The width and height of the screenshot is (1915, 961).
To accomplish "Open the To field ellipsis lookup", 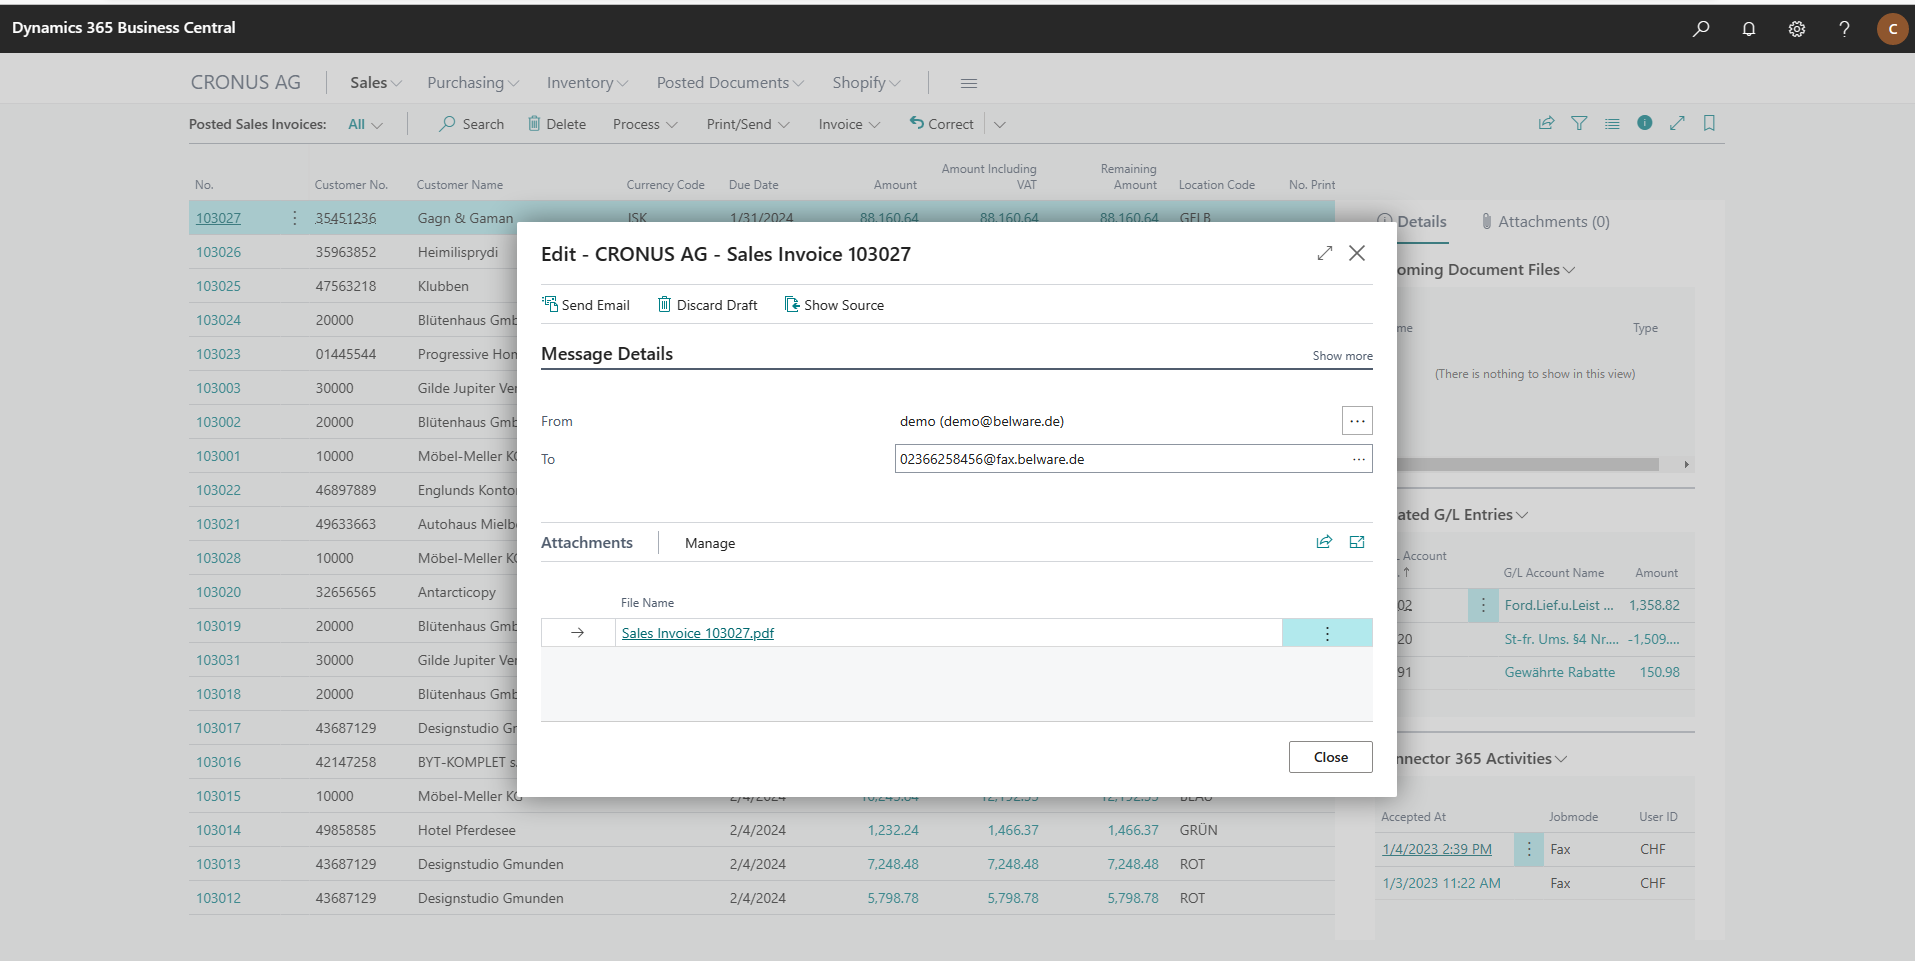I will (x=1358, y=459).
